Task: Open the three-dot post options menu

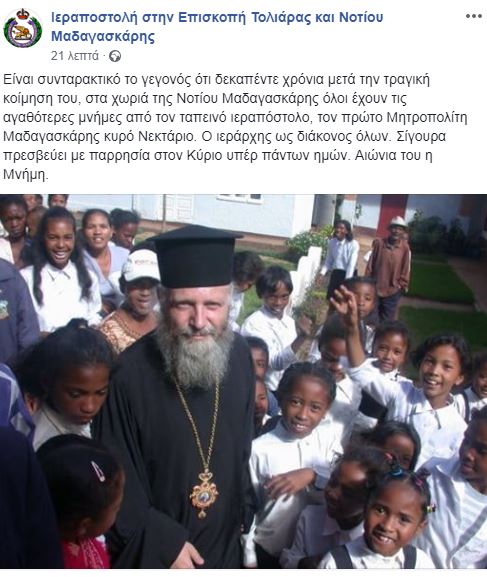Action: point(473,16)
